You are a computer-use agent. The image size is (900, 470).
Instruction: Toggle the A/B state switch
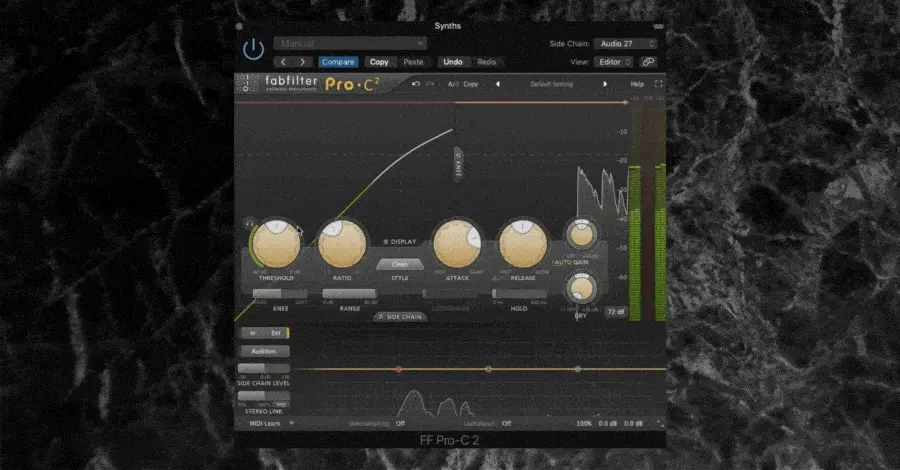click(x=453, y=84)
